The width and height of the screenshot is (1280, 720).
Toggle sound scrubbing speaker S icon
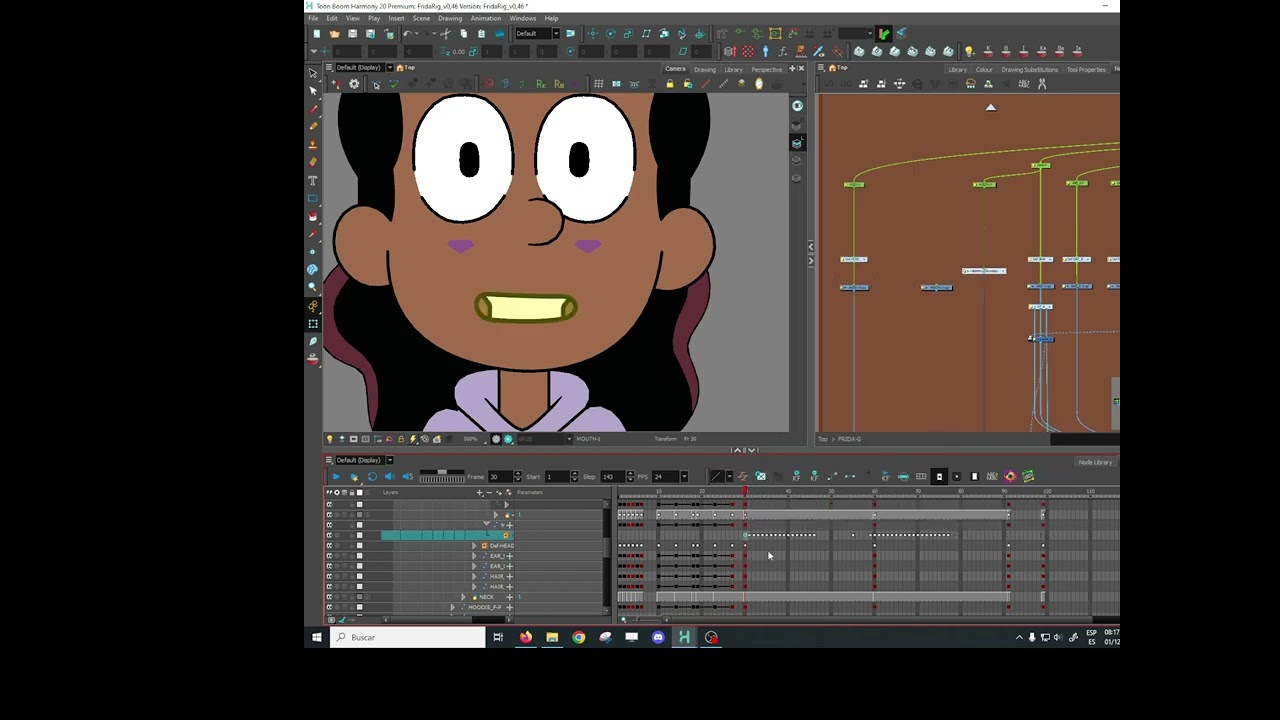tap(408, 476)
